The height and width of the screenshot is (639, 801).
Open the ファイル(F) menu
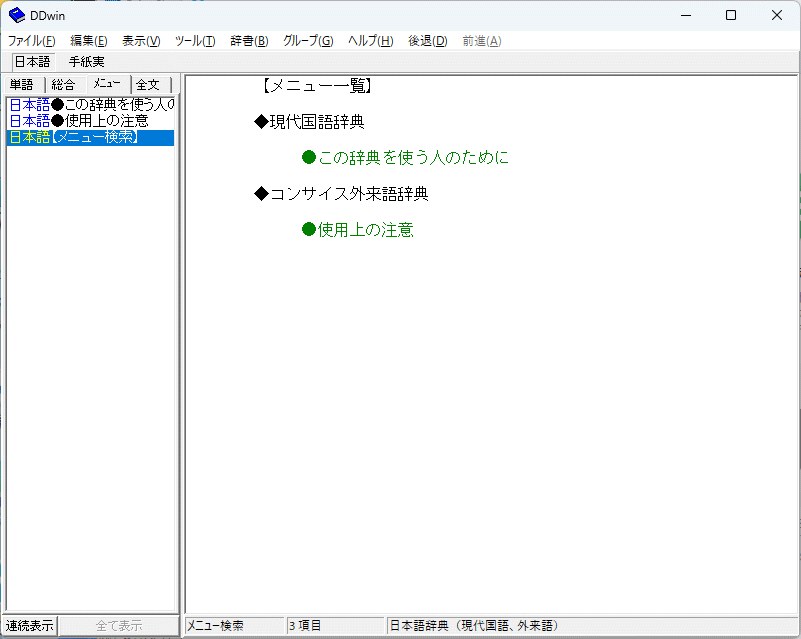(32, 41)
